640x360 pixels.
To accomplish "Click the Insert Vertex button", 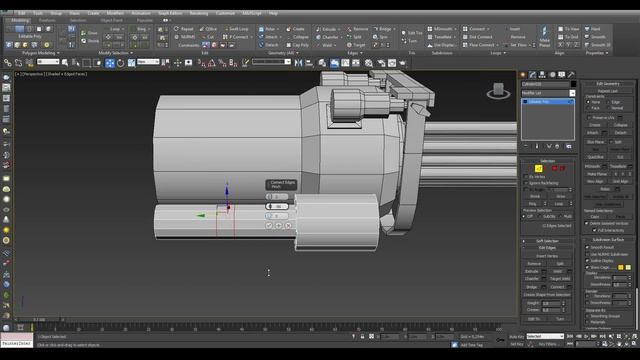I will (547, 256).
